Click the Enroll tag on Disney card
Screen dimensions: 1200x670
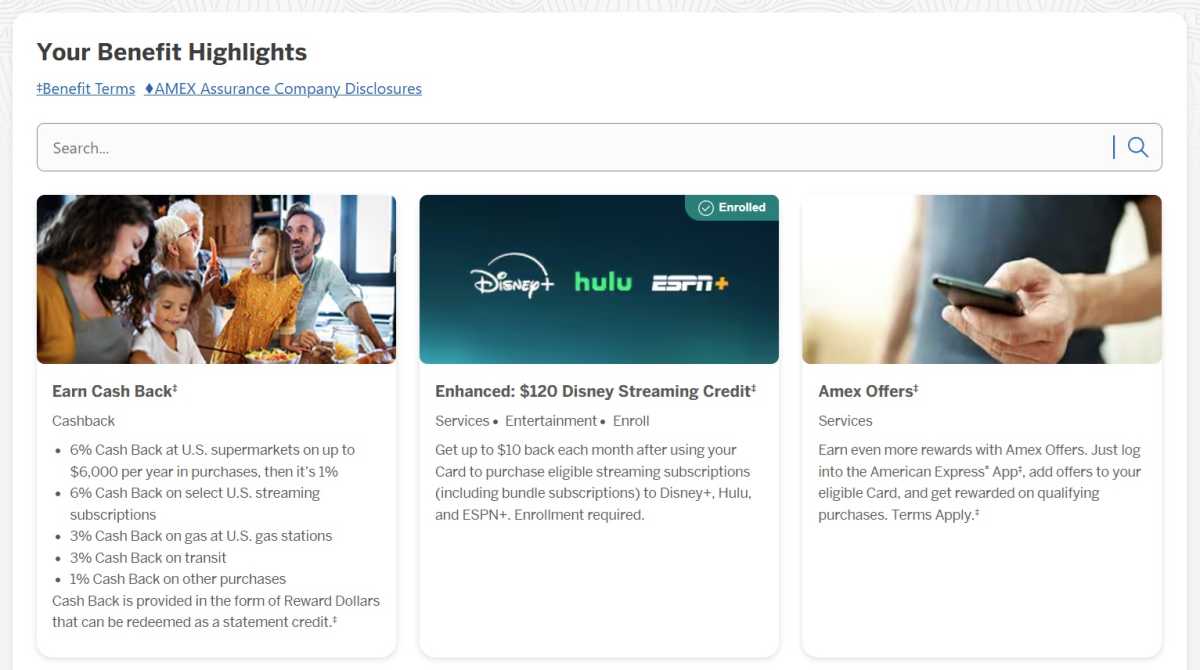pyautogui.click(x=631, y=421)
